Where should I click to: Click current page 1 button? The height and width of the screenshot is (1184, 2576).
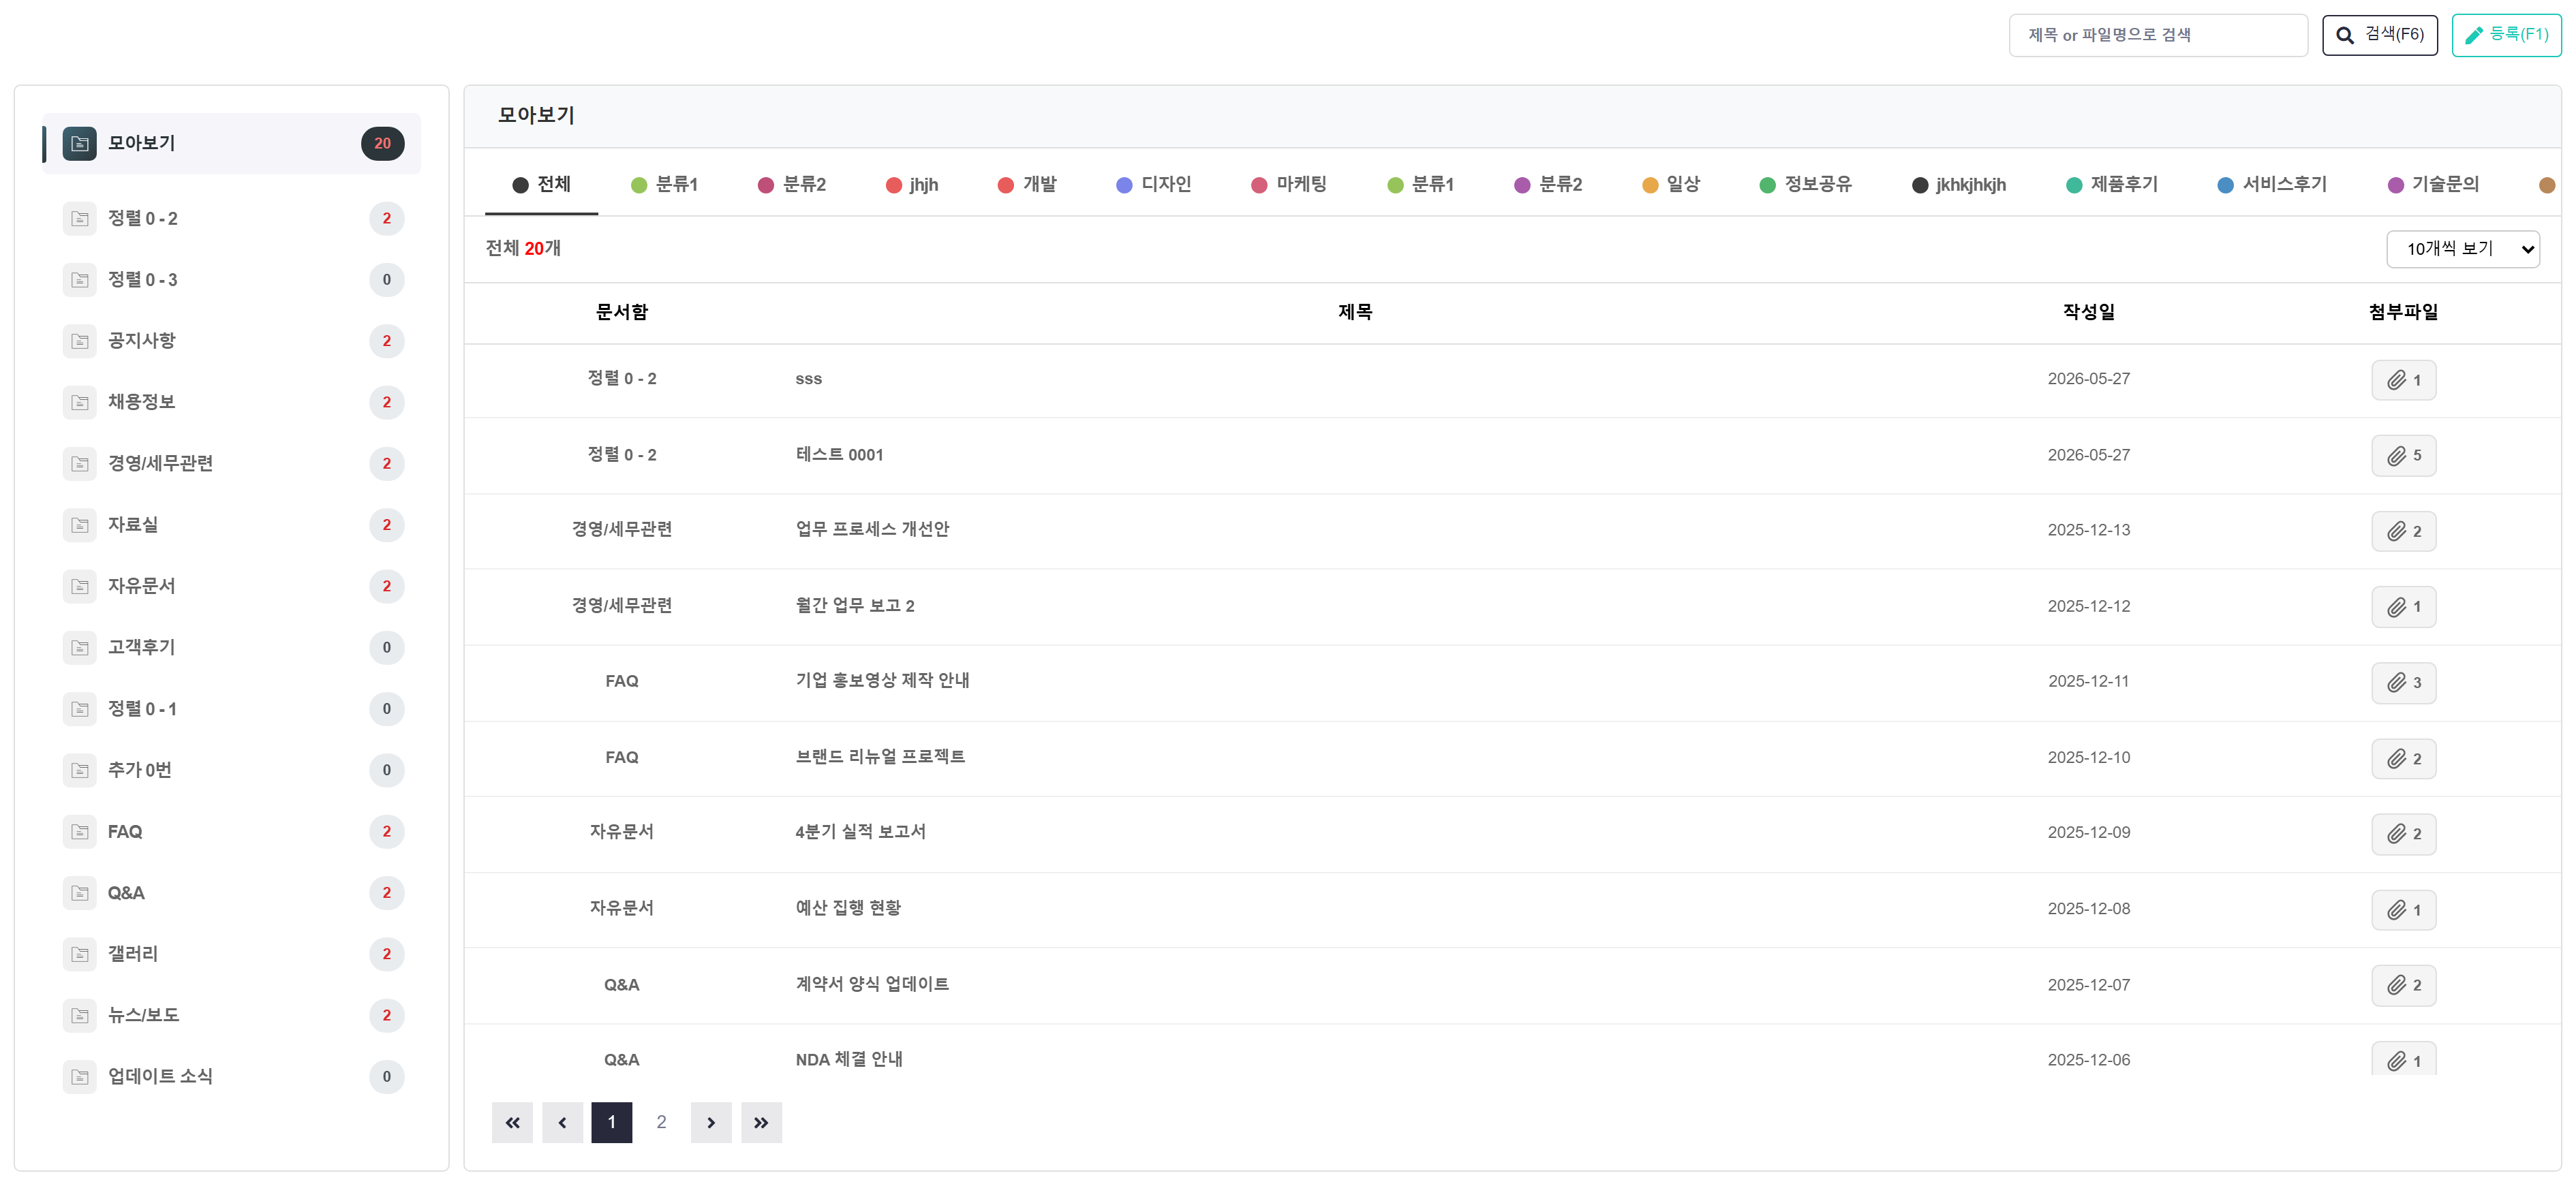coord(612,1123)
